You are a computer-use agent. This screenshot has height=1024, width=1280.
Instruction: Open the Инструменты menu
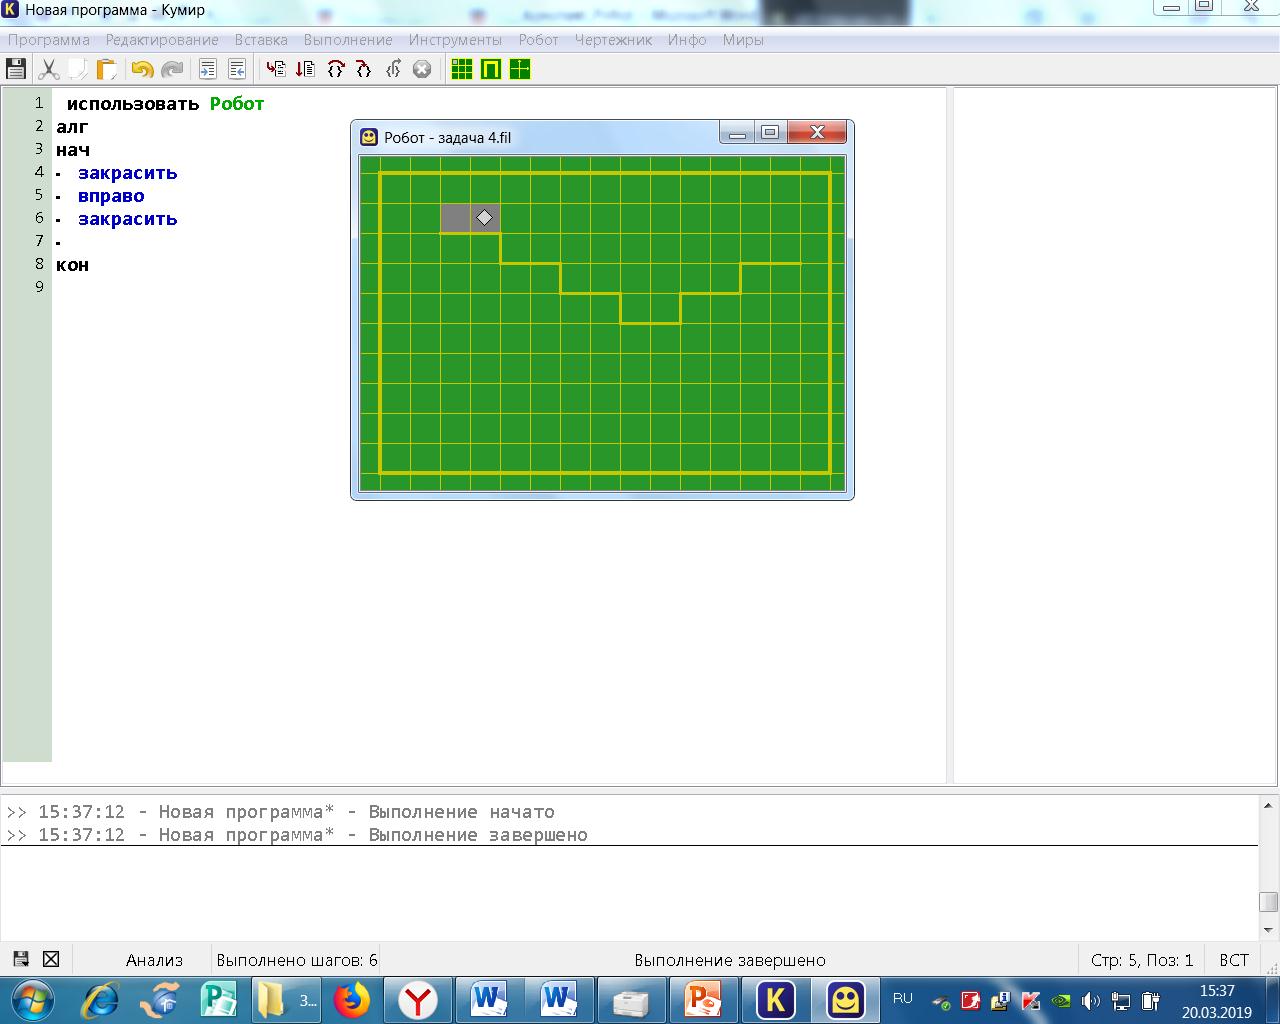(x=455, y=40)
